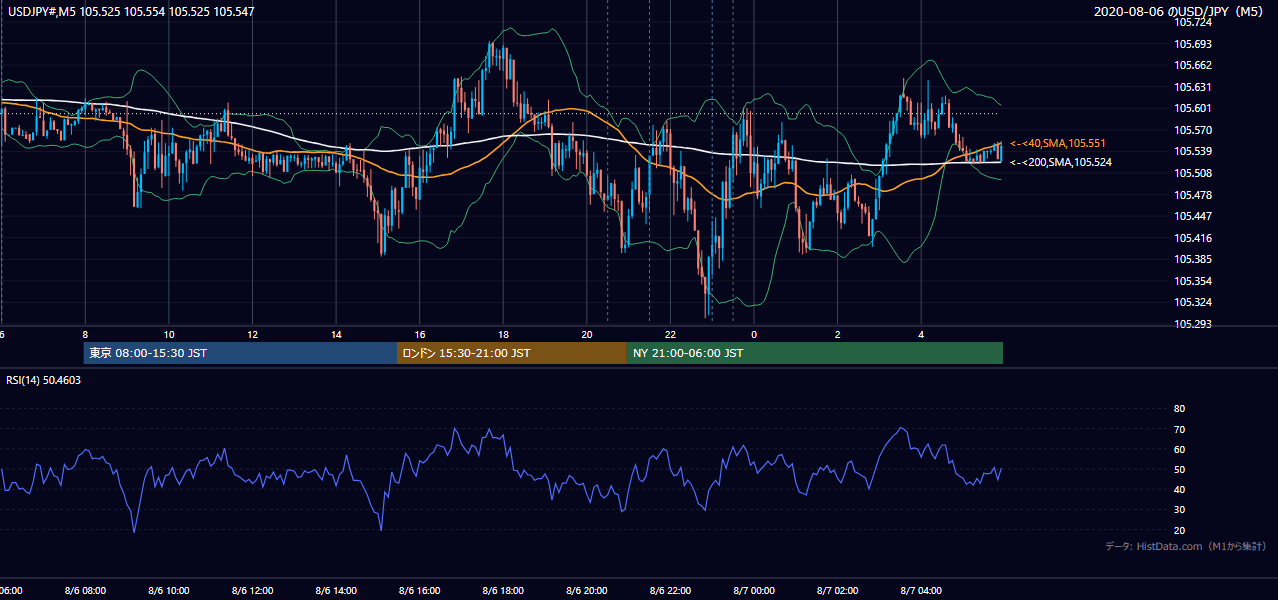This screenshot has height=600, width=1278.
Task: Click the 8/6 10:00 date label
Action: [169, 591]
